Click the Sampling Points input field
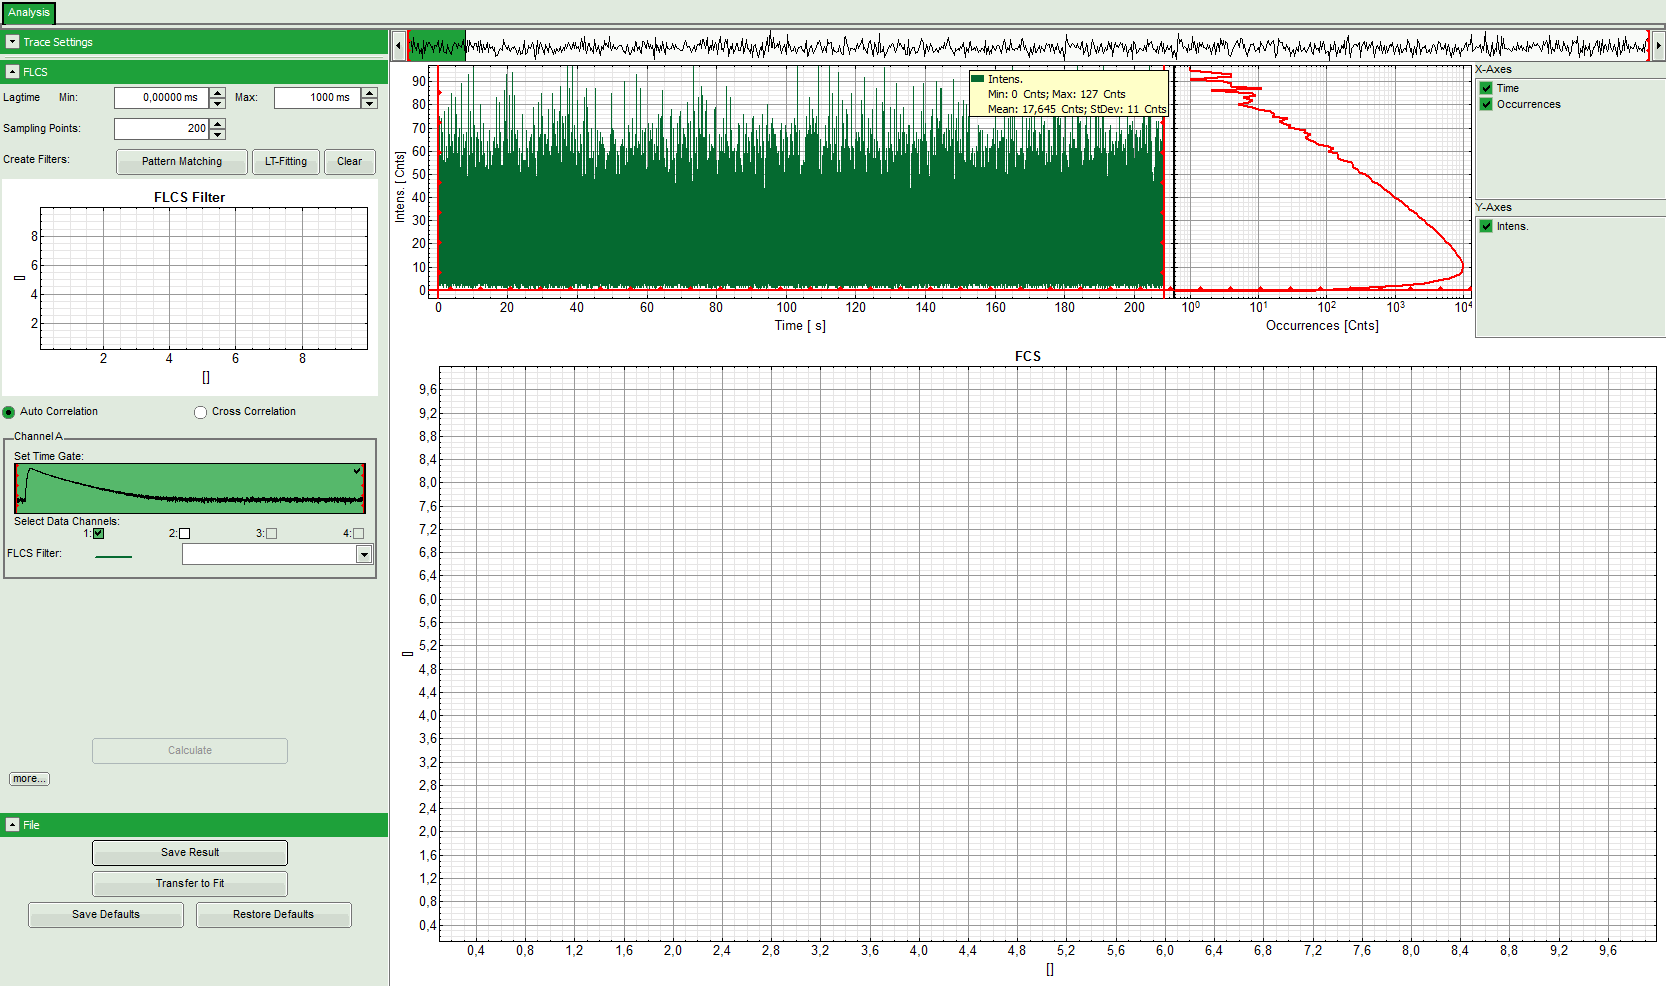 161,129
